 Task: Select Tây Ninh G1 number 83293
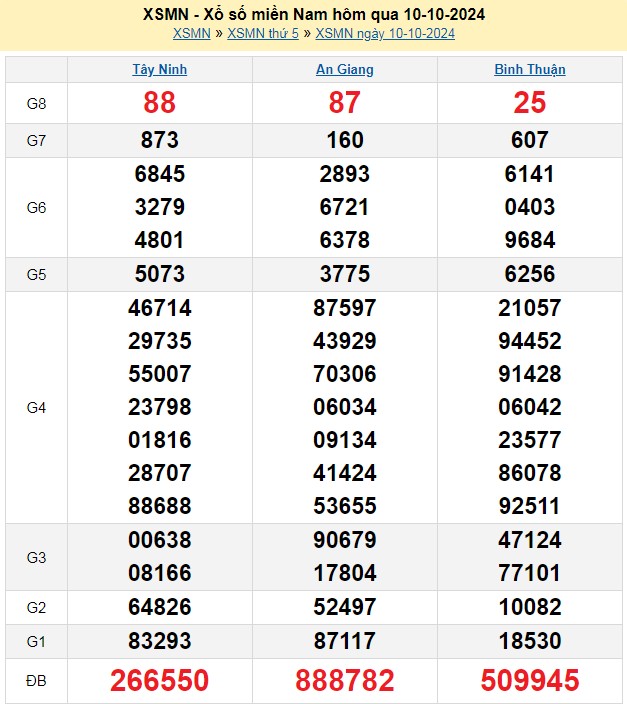click(x=160, y=641)
